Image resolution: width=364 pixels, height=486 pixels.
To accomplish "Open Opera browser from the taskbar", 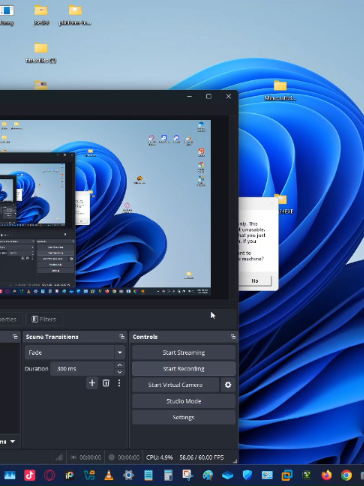I will point(49,475).
